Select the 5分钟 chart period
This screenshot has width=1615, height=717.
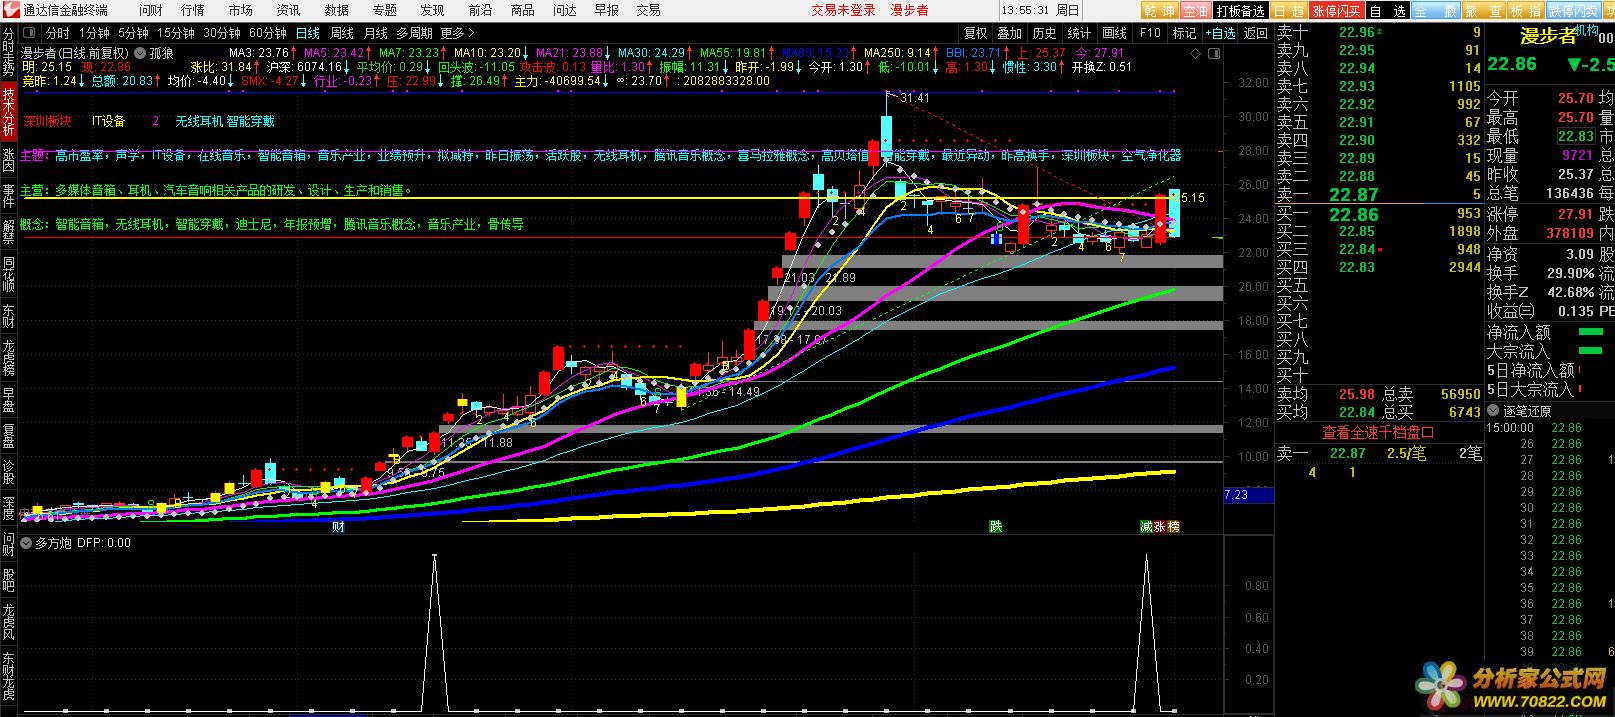[x=133, y=33]
